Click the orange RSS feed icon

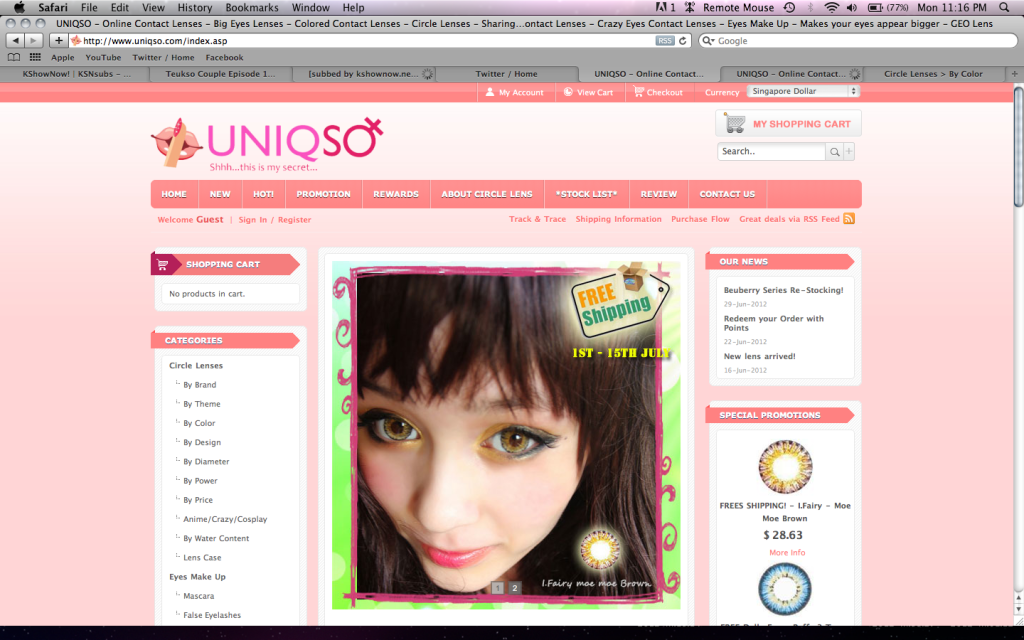click(x=849, y=219)
